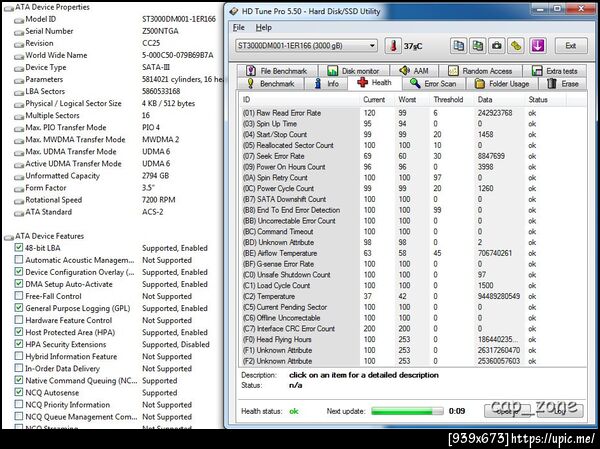Toggle the 48-bit LBA checkbox
Viewport: 600px width, 449px height.
18,247
